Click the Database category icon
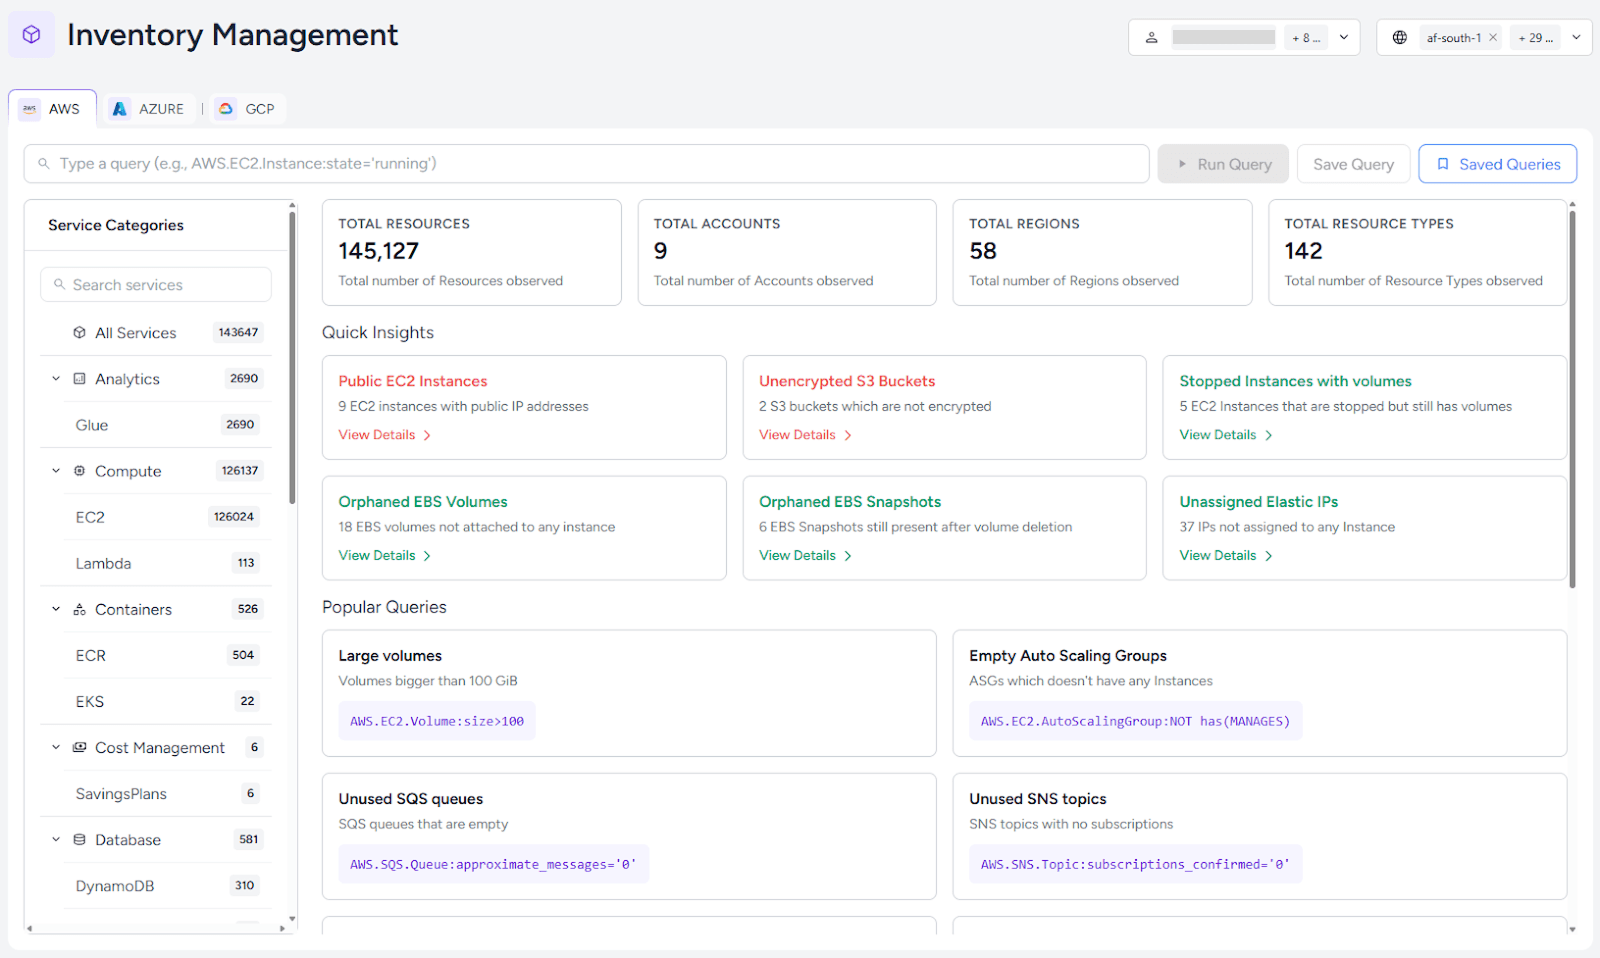Image resolution: width=1600 pixels, height=958 pixels. pos(79,840)
